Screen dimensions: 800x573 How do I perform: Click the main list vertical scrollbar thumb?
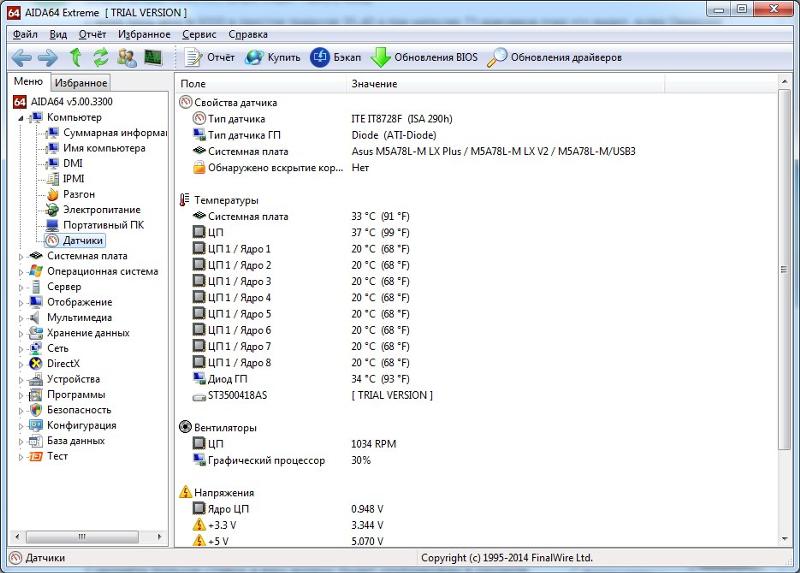(x=784, y=269)
